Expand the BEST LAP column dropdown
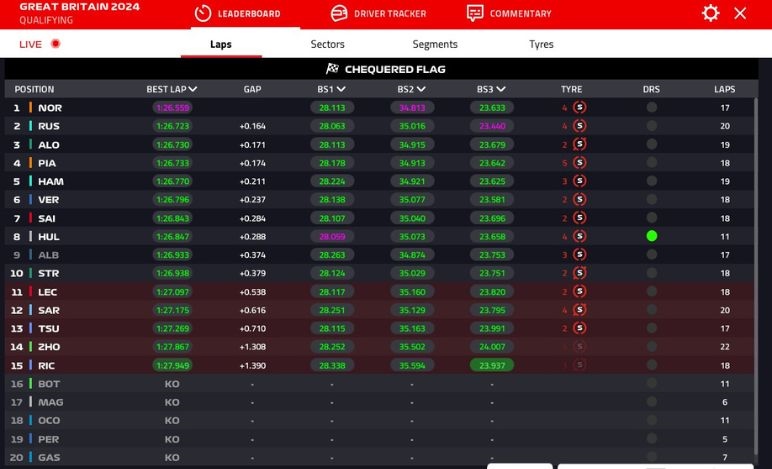Screen dimensions: 772x469 coord(192,89)
